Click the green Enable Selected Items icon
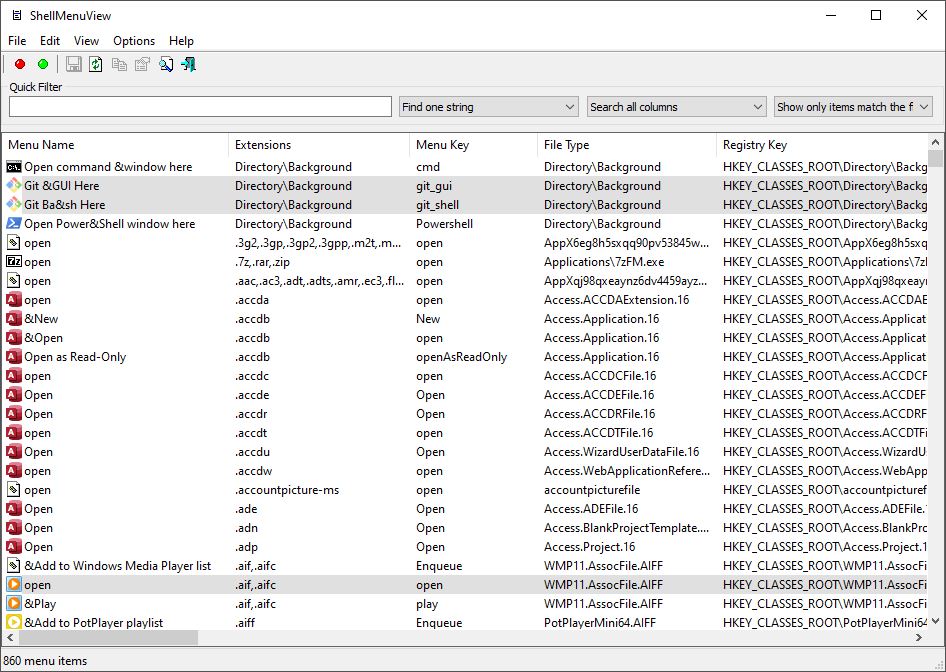This screenshot has width=946, height=672. tap(43, 64)
